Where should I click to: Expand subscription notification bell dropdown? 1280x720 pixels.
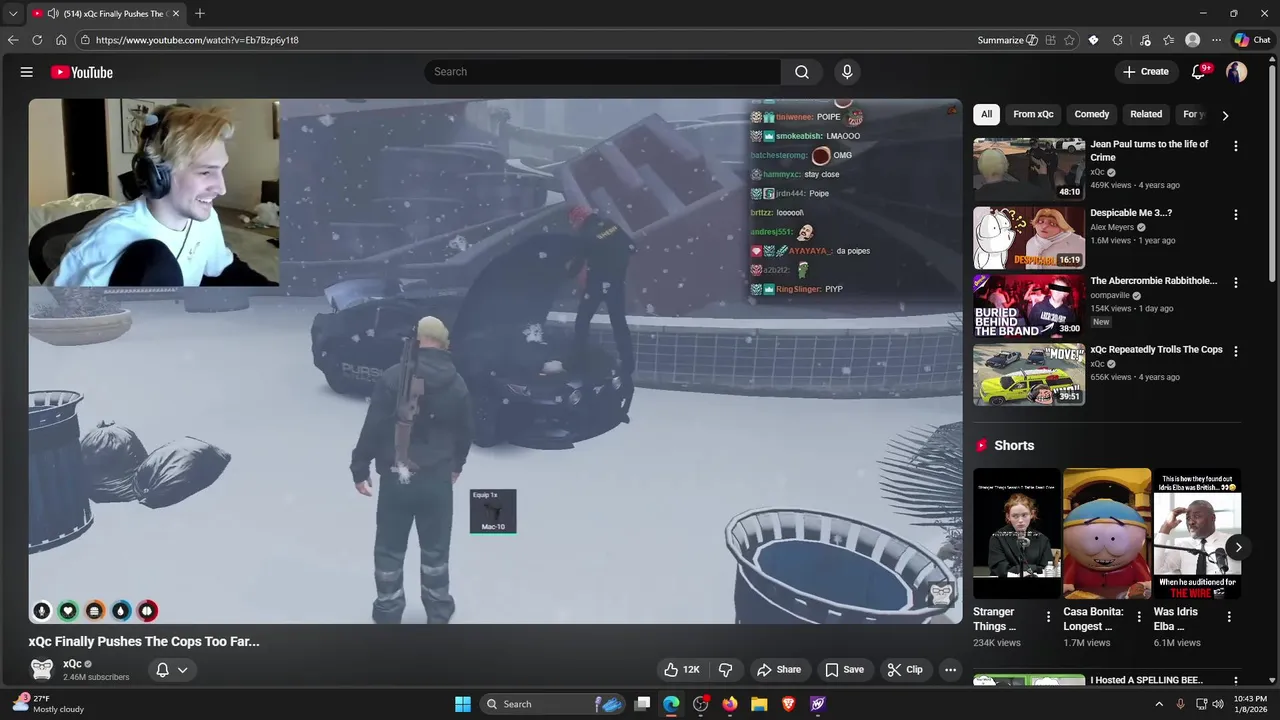point(172,670)
